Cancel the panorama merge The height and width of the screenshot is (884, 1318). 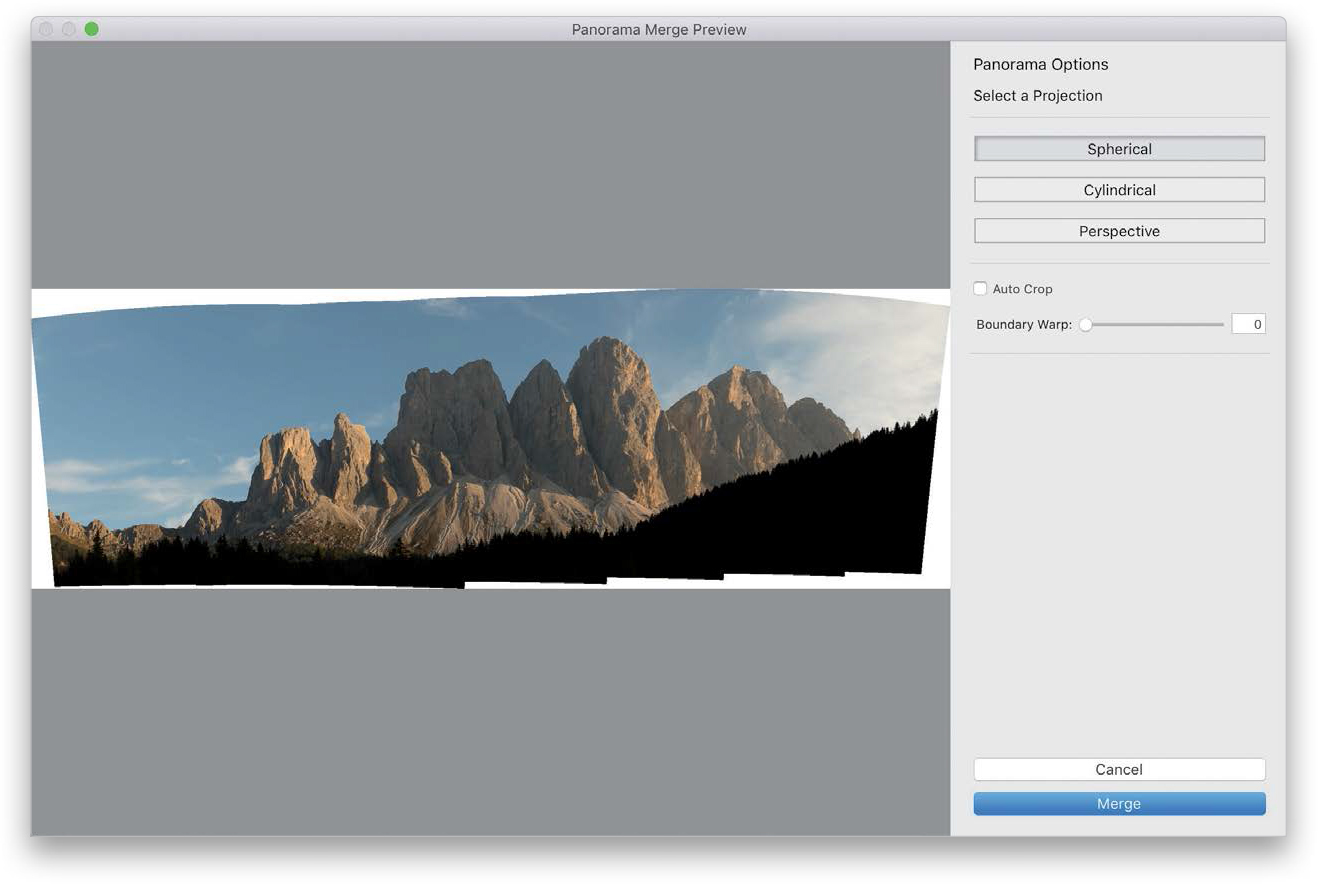pyautogui.click(x=1119, y=769)
